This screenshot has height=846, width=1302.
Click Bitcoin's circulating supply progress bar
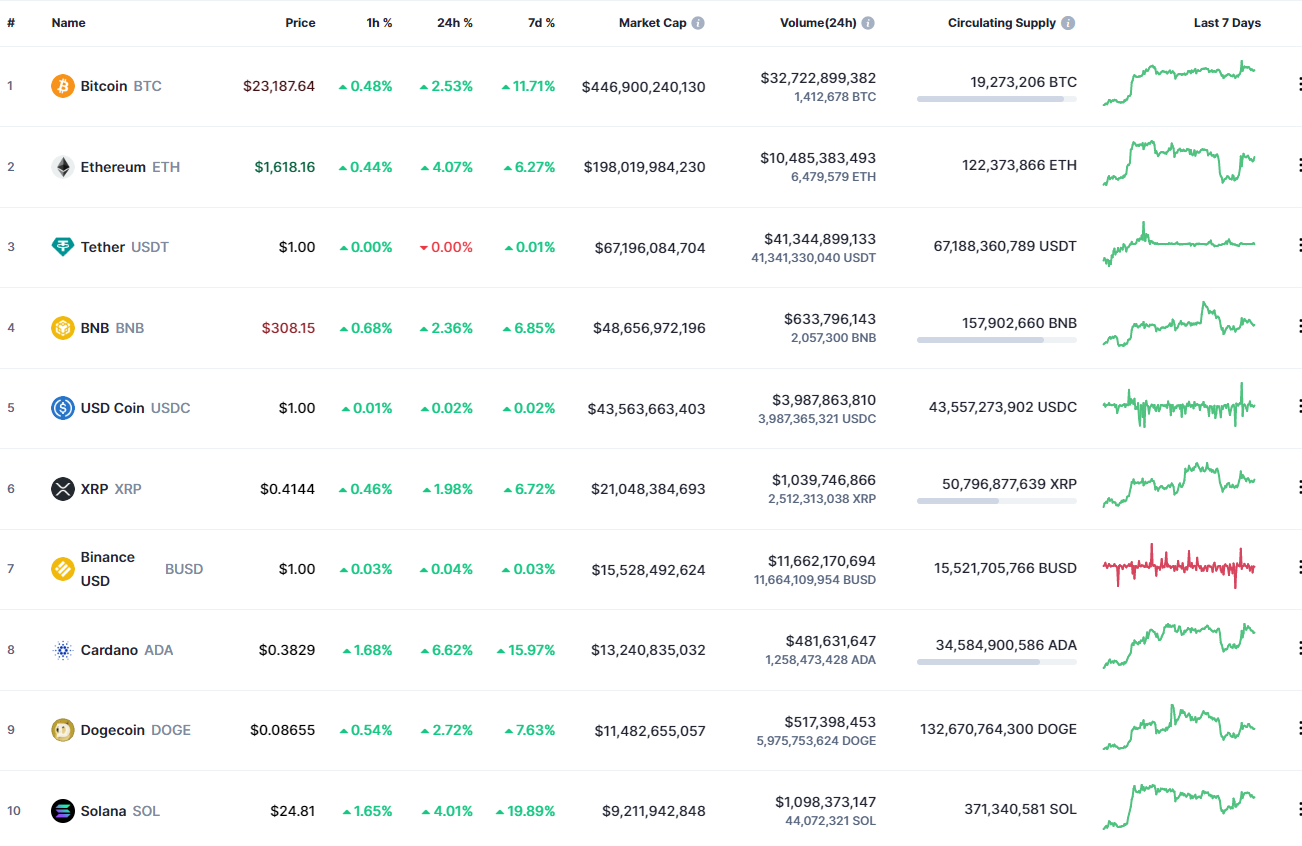pos(996,97)
